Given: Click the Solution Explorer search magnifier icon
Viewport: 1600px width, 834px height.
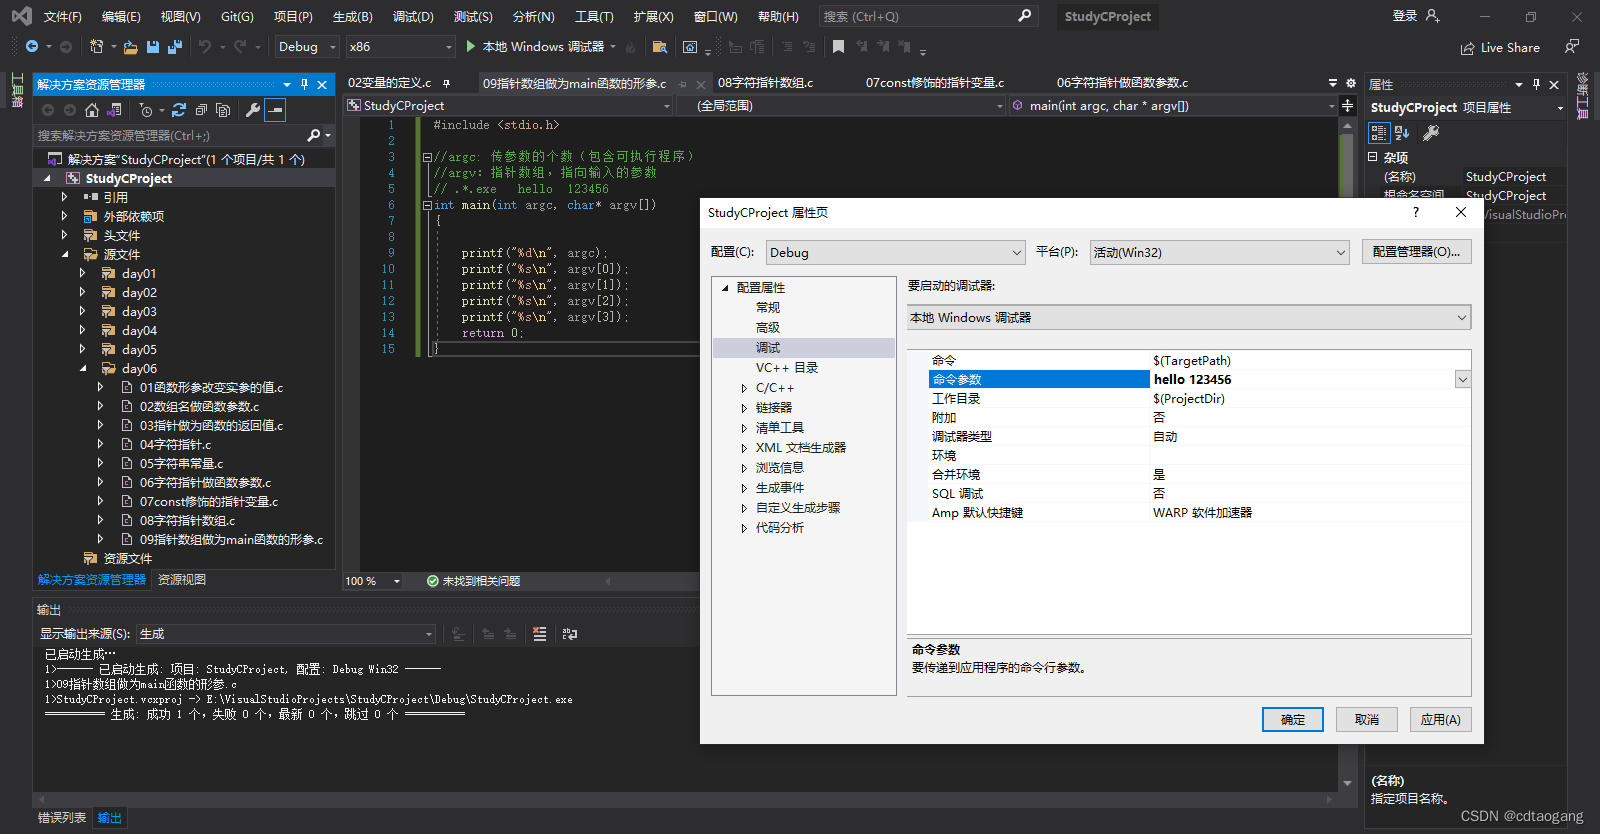Looking at the screenshot, I should pos(314,135).
